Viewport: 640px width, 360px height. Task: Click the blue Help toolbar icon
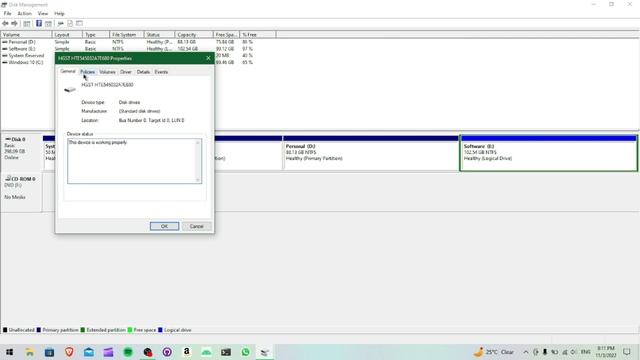pyautogui.click(x=39, y=24)
